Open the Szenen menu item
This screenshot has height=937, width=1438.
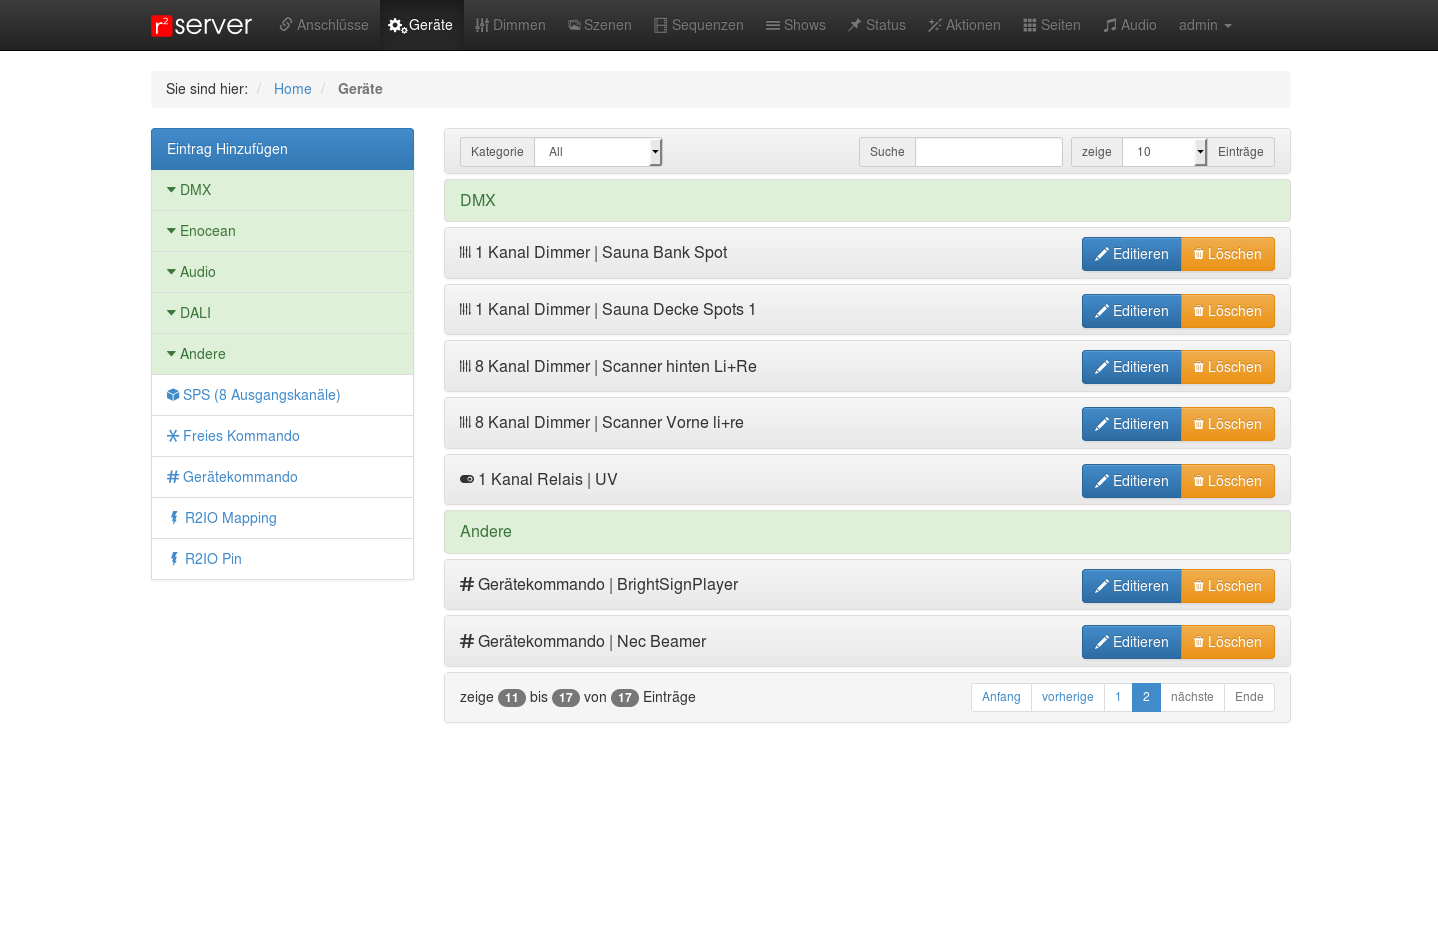pos(600,25)
